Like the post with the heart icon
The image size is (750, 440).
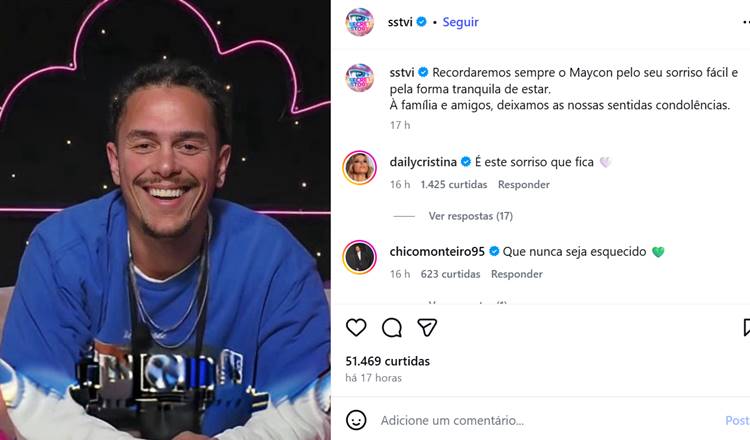(x=356, y=328)
